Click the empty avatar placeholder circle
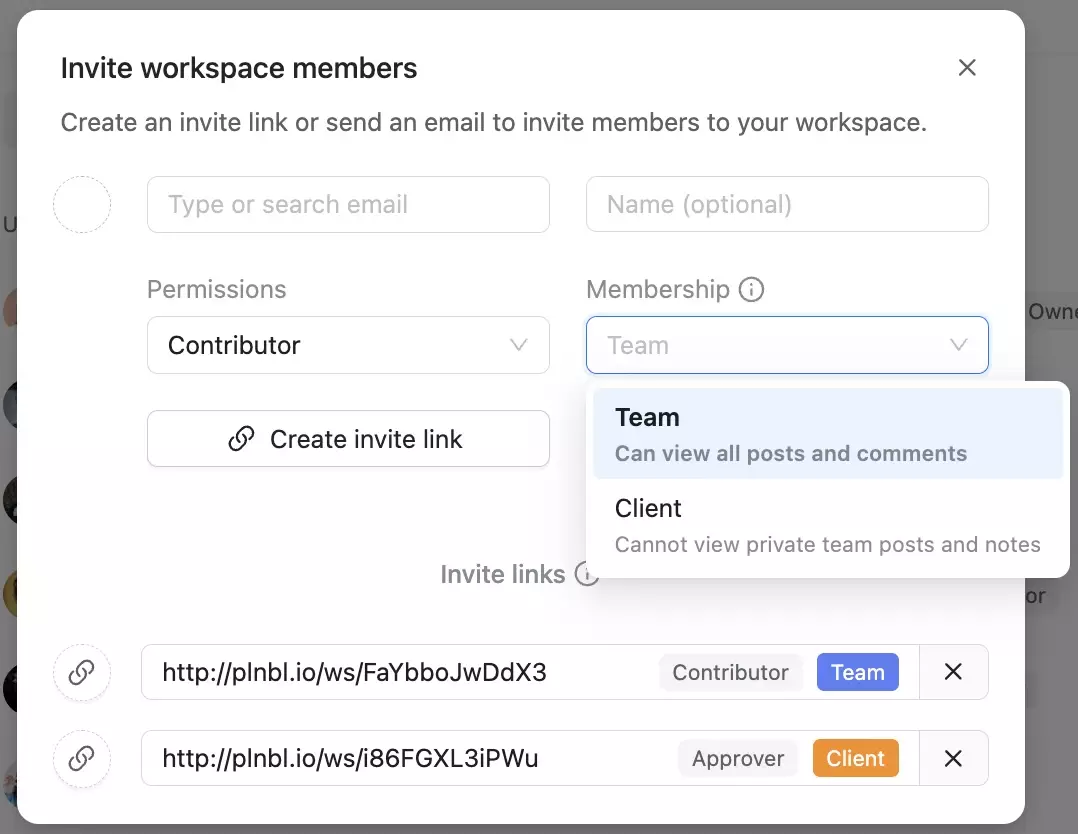 (82, 204)
